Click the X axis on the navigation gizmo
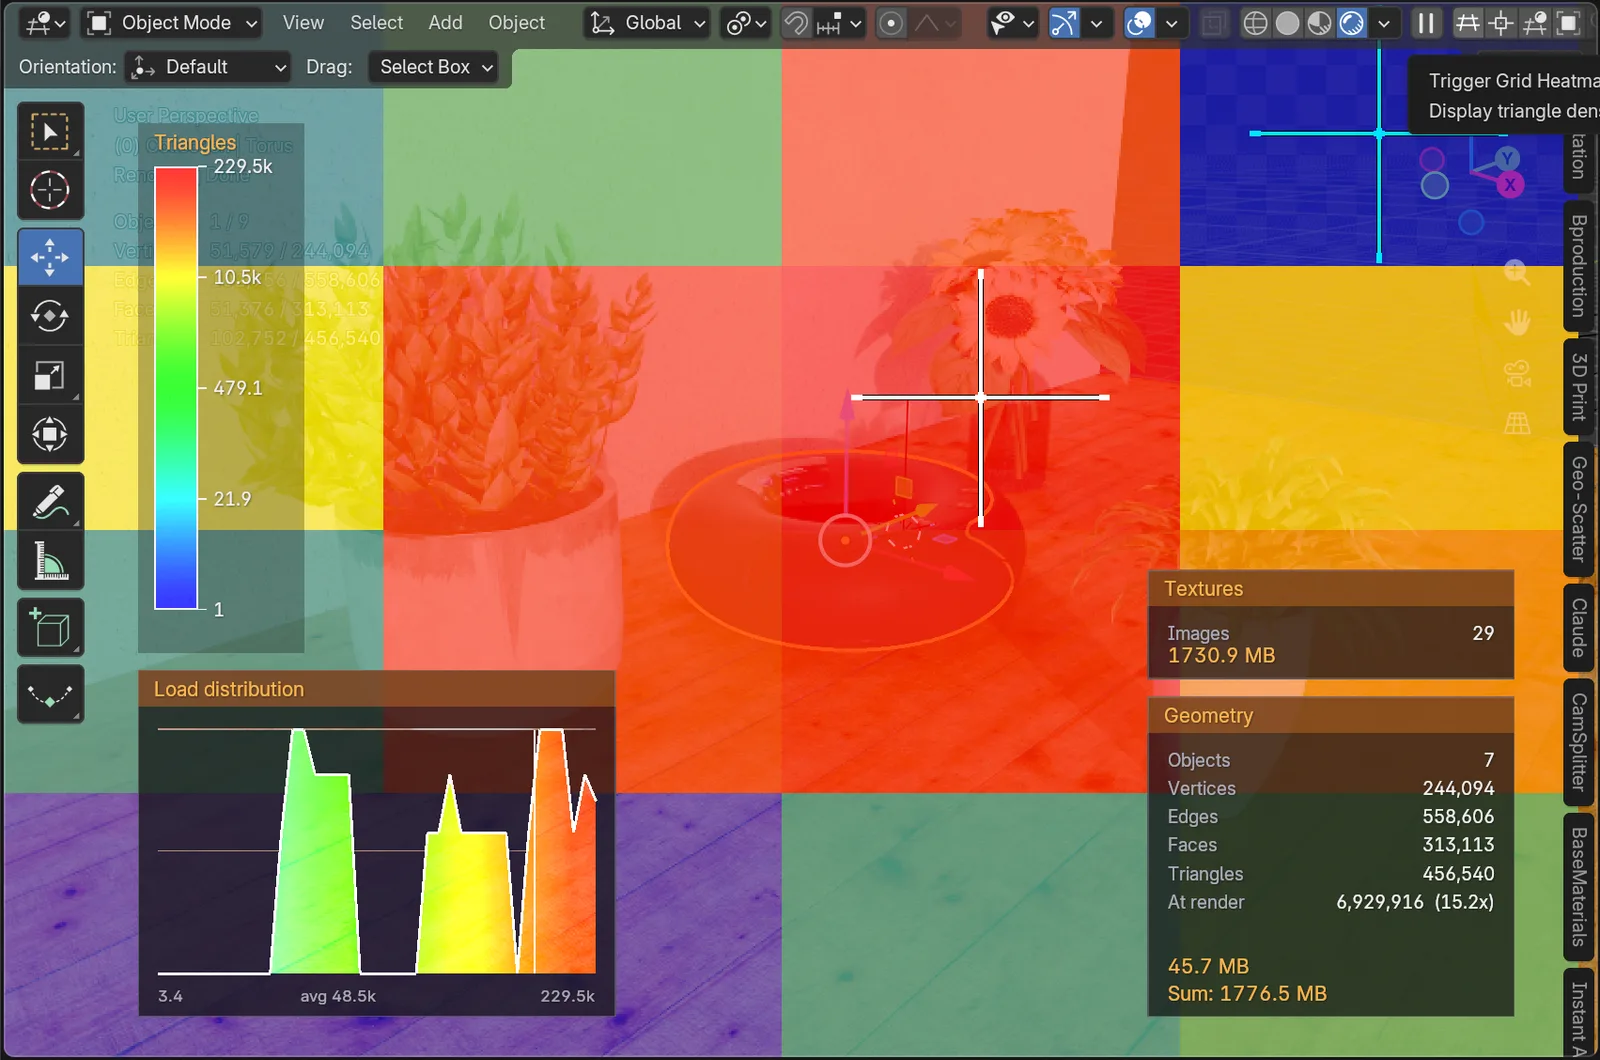Viewport: 1600px width, 1060px height. tap(1510, 184)
